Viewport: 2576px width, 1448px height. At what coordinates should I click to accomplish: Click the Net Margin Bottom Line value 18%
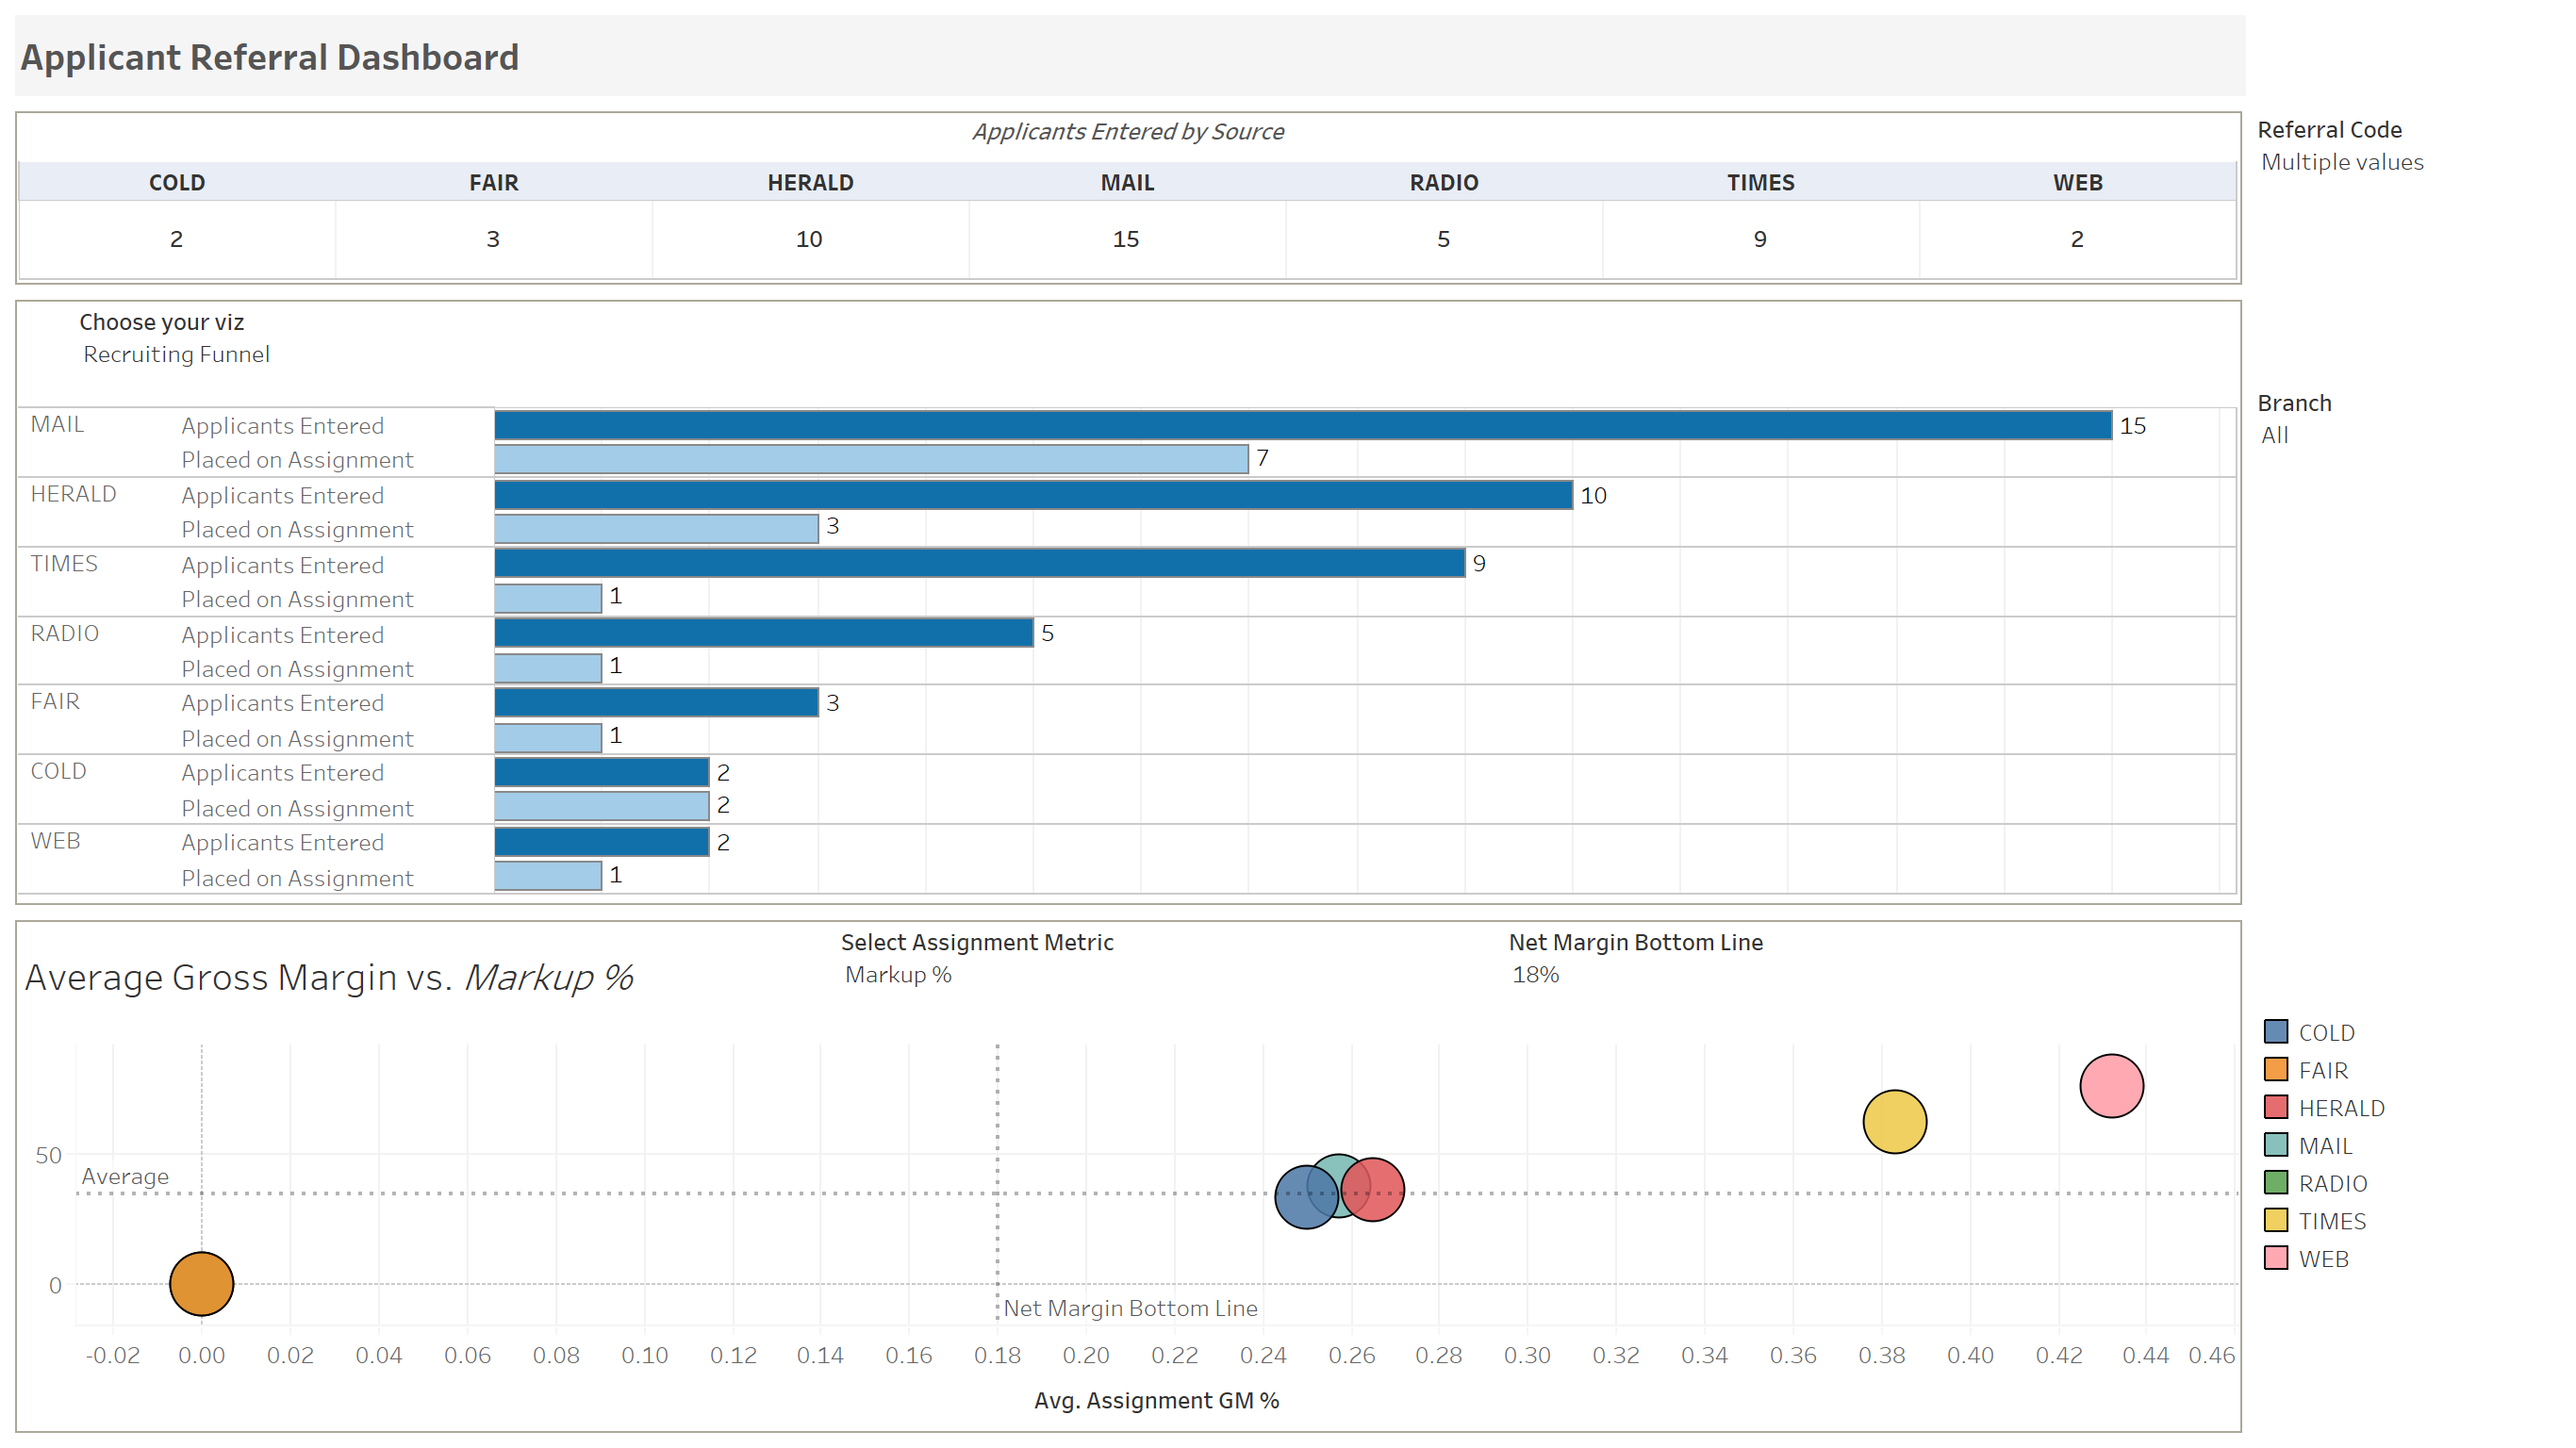(1535, 974)
